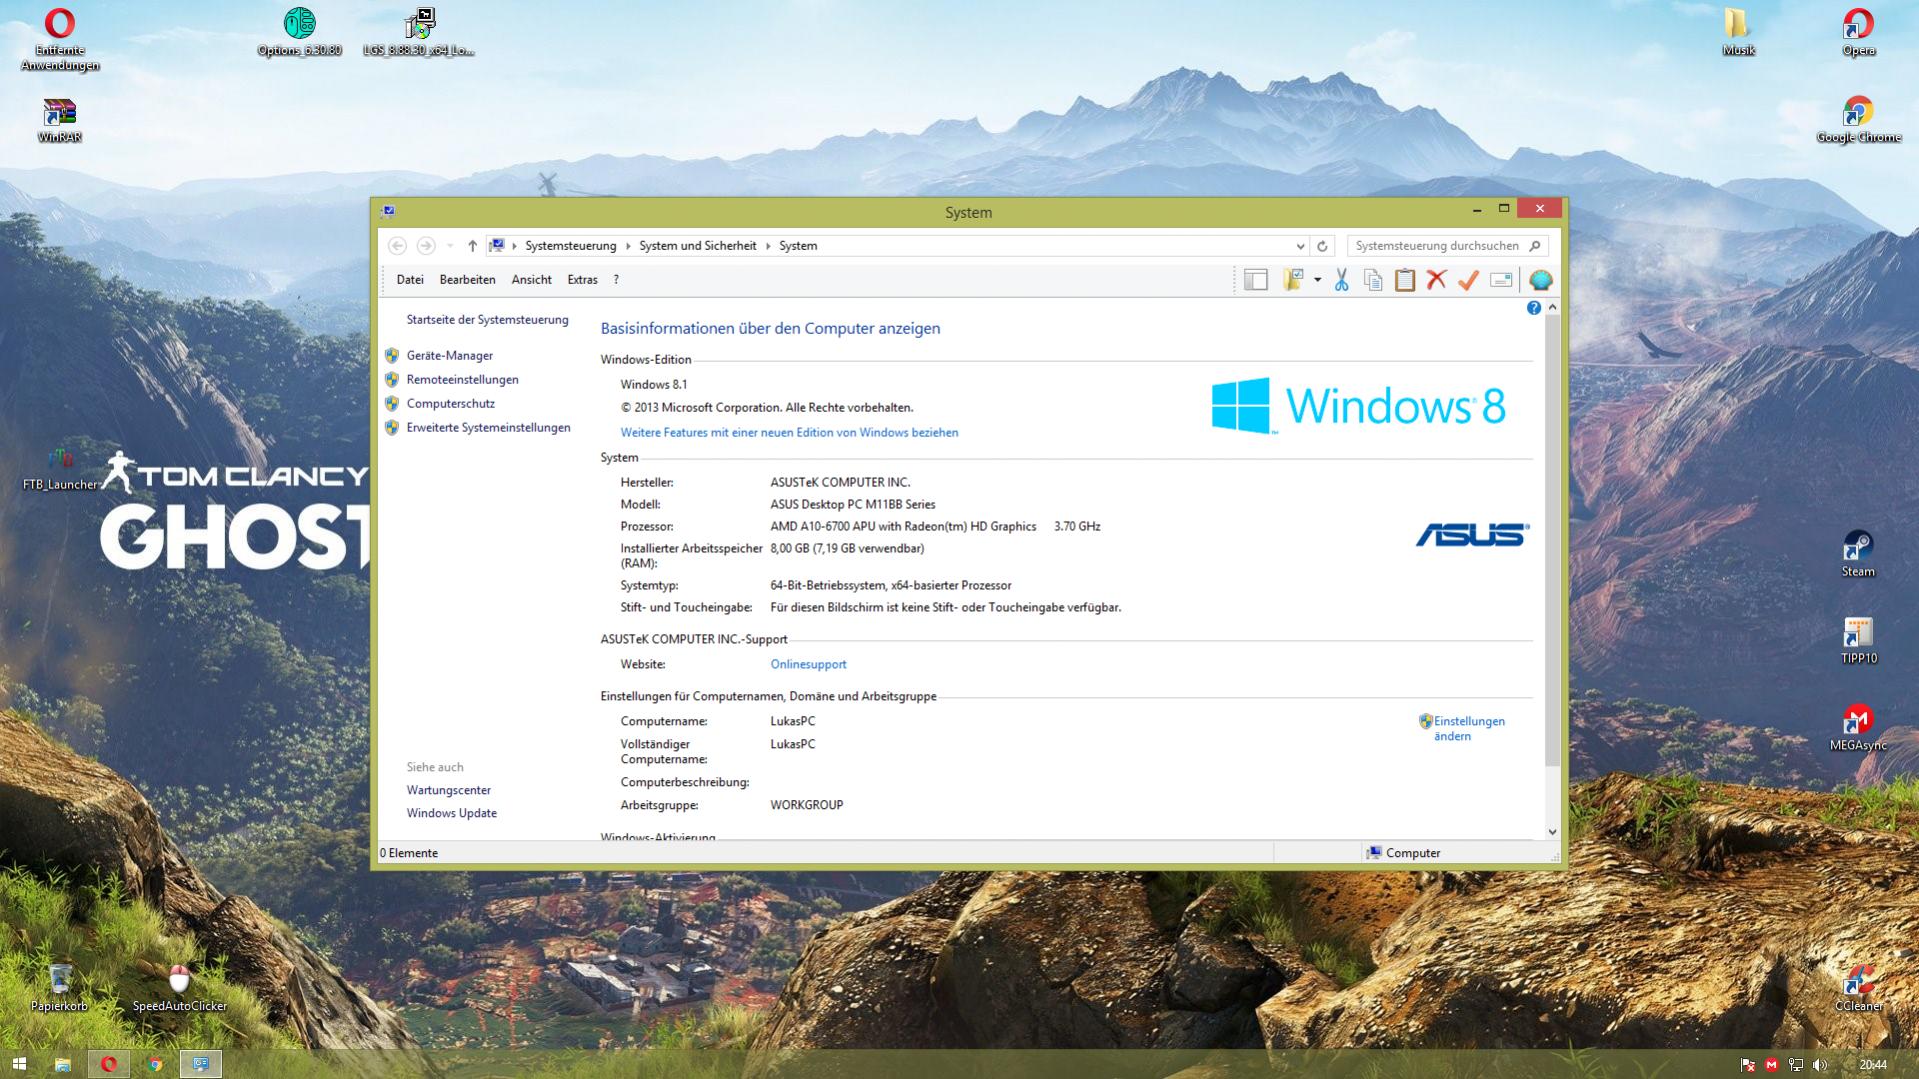This screenshot has width=1919, height=1079.
Task: Expand the address bar history dropdown
Action: pos(1300,246)
